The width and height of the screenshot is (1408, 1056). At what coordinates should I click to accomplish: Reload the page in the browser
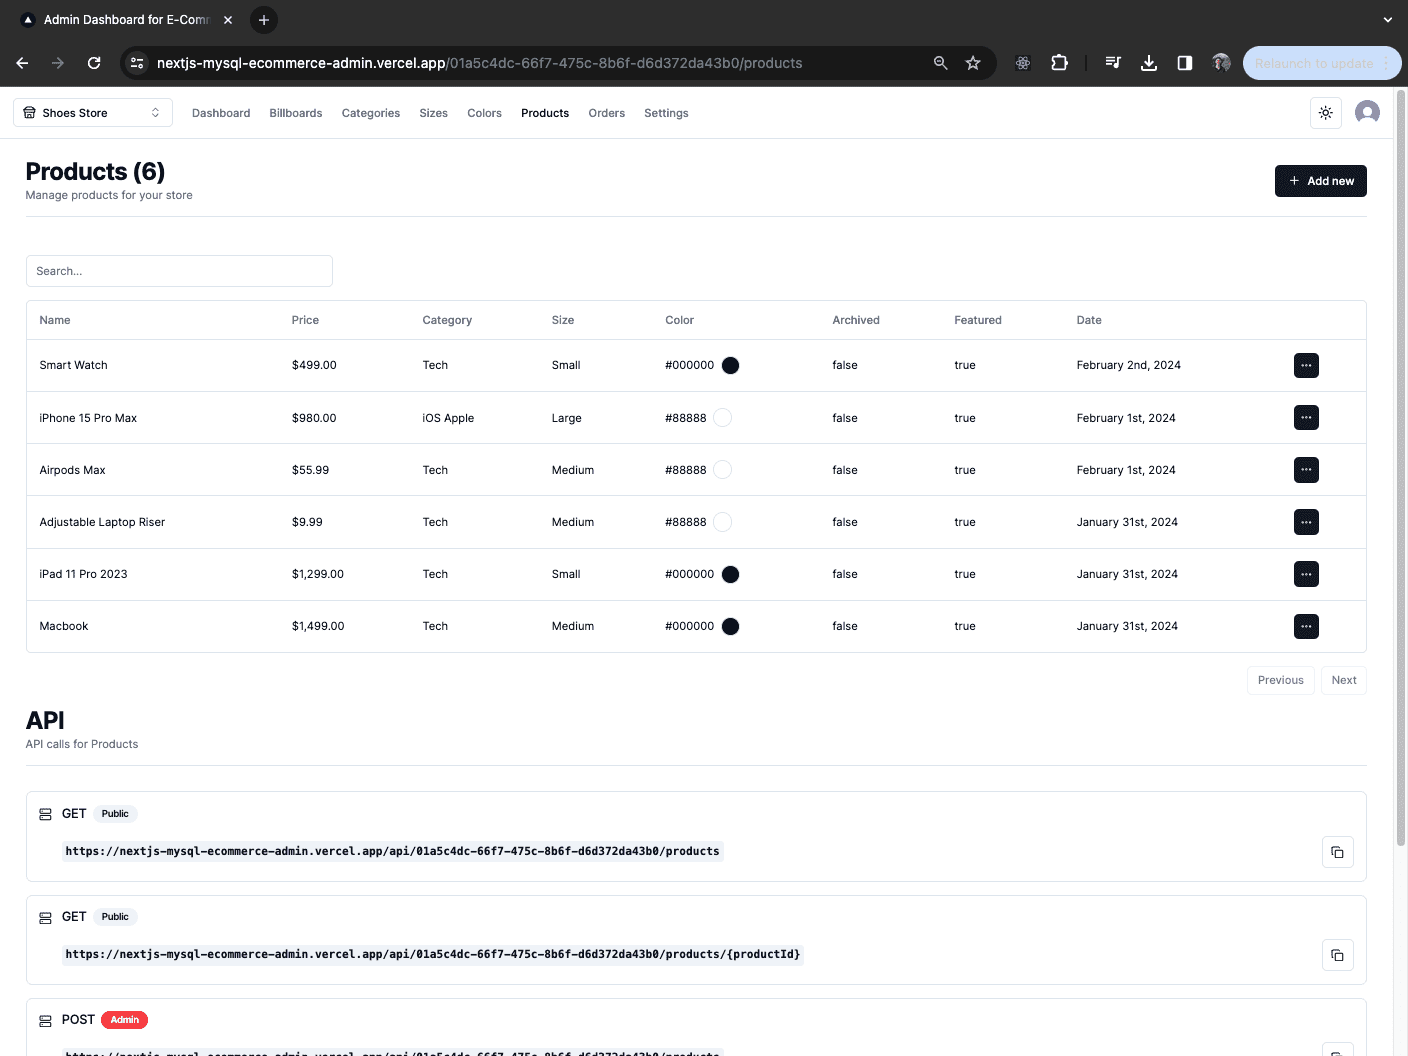click(x=94, y=63)
